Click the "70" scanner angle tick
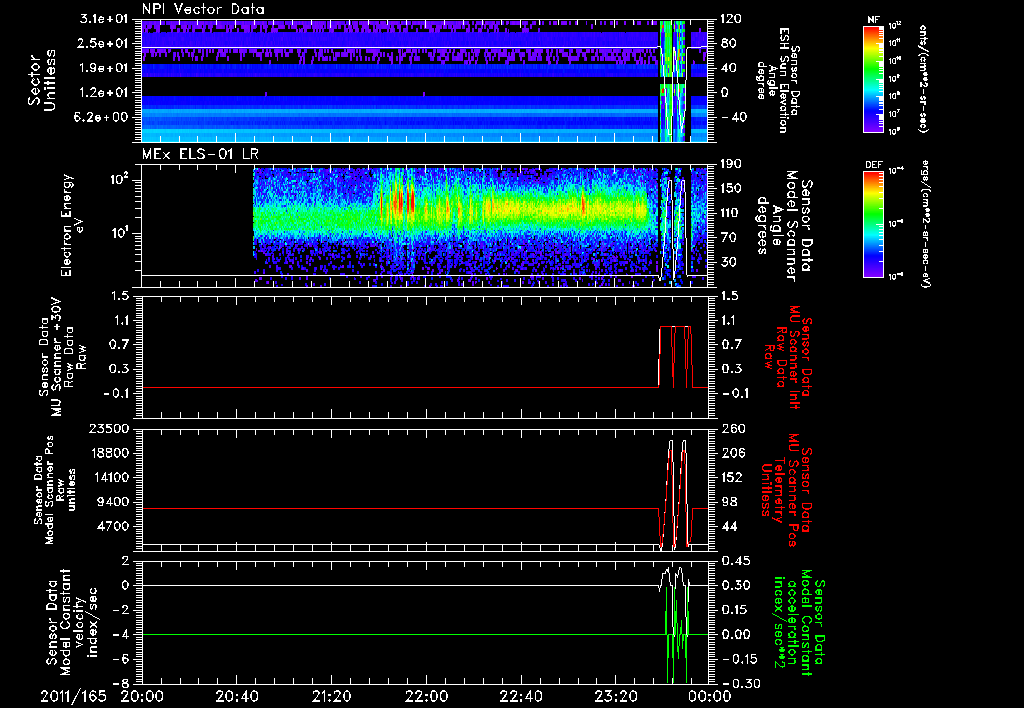The height and width of the screenshot is (708, 1024). pyautogui.click(x=729, y=237)
